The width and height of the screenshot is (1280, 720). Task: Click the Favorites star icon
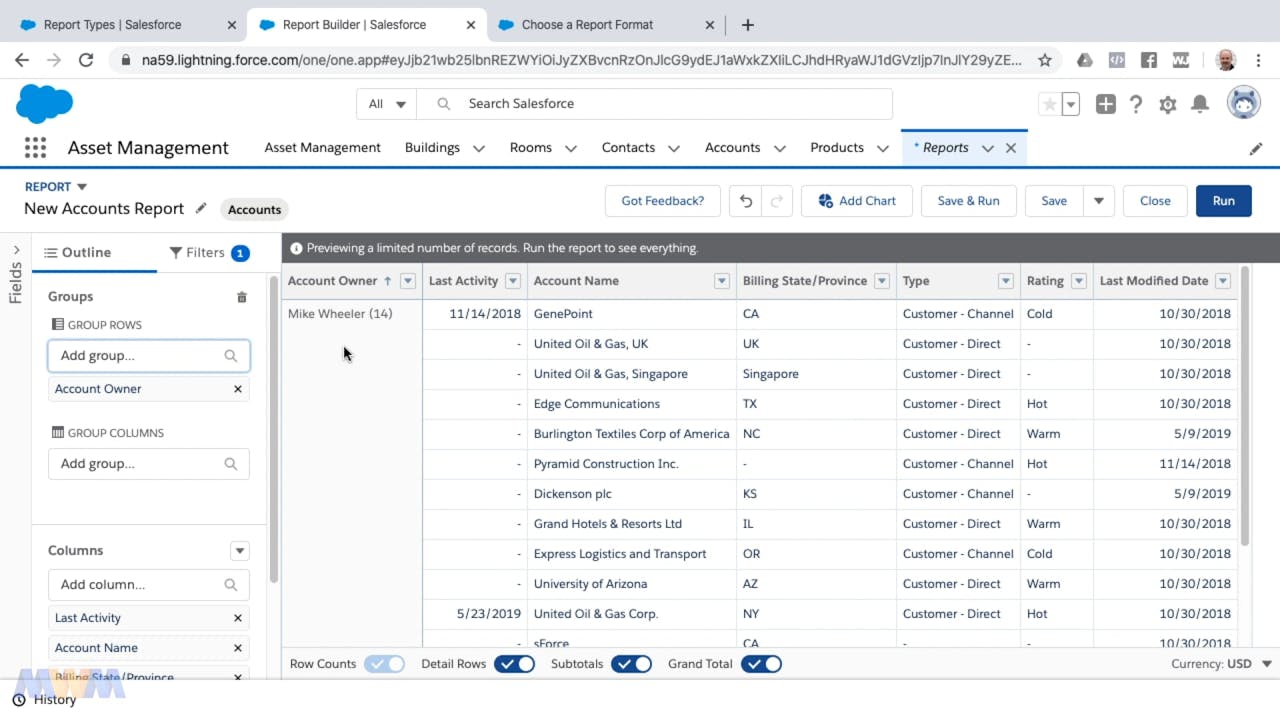point(1049,104)
